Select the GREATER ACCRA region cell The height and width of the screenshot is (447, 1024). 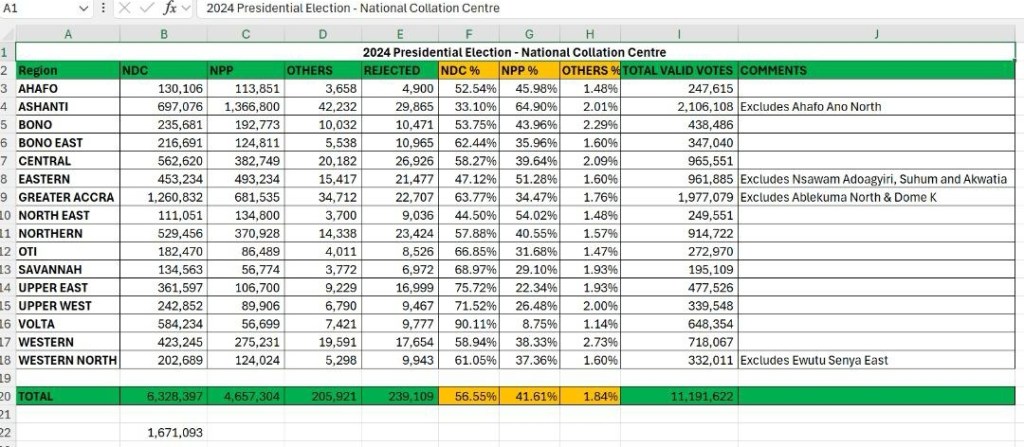click(x=67, y=197)
